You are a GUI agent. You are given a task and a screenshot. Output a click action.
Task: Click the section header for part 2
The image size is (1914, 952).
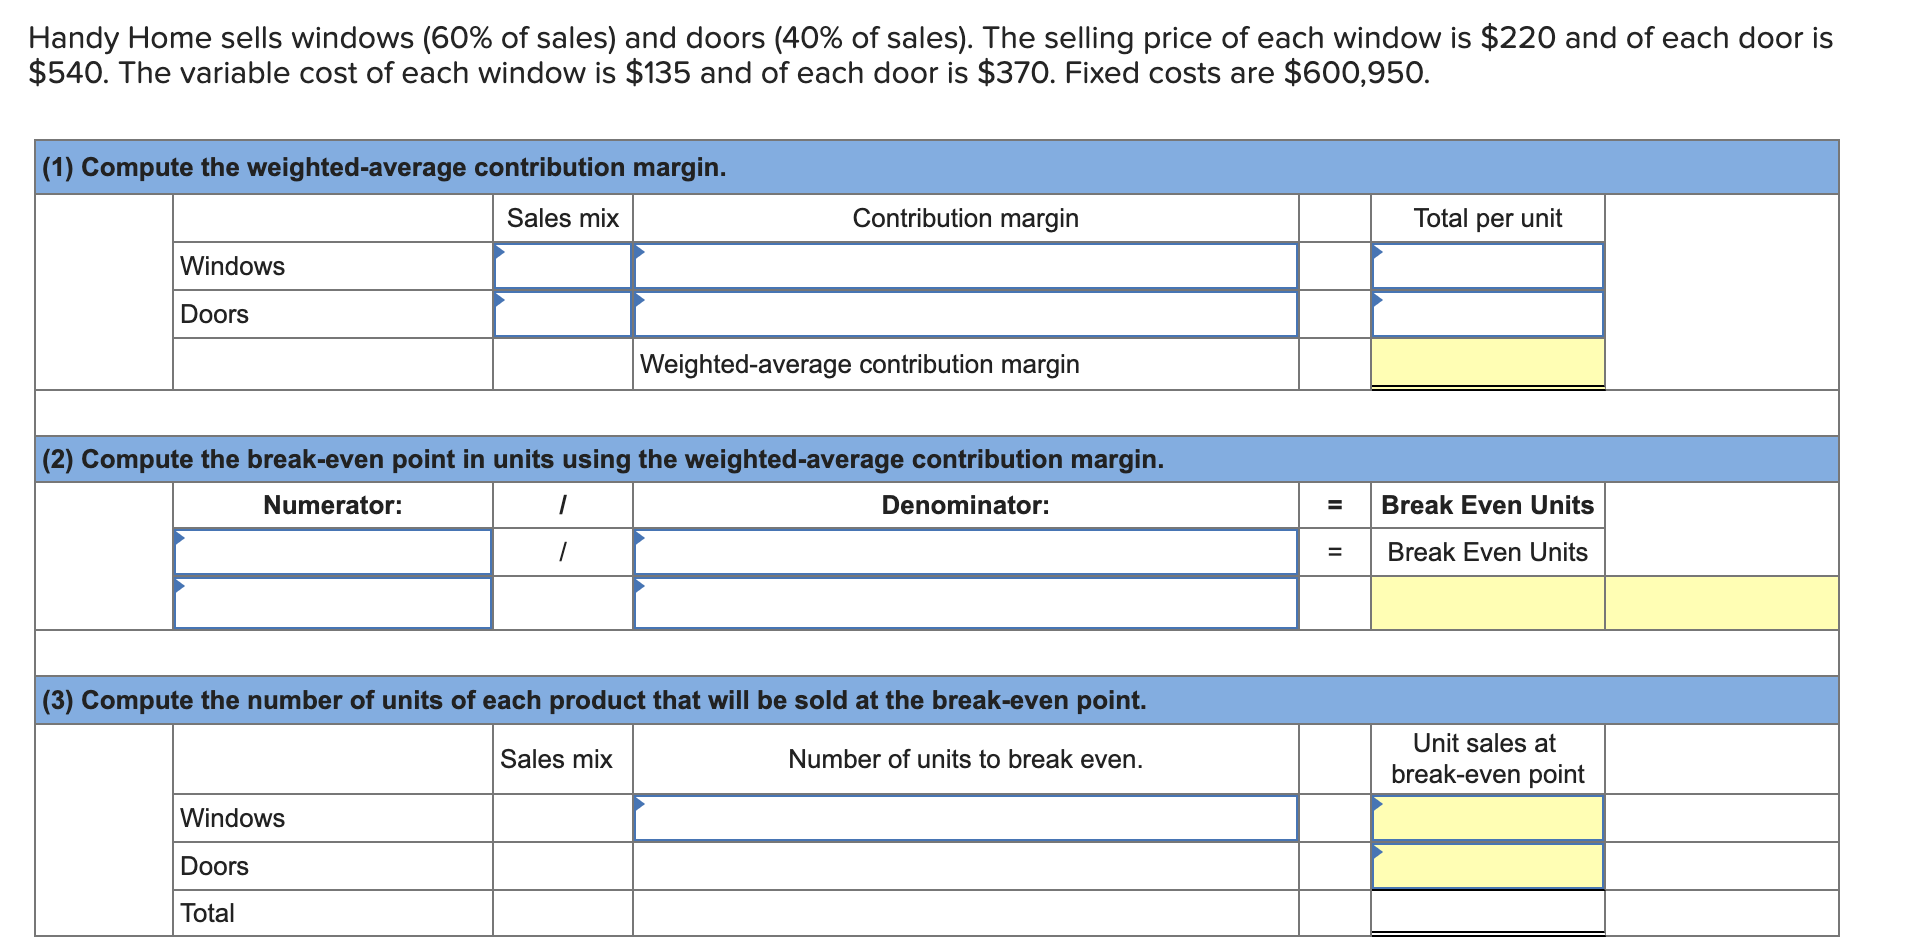pos(601,460)
